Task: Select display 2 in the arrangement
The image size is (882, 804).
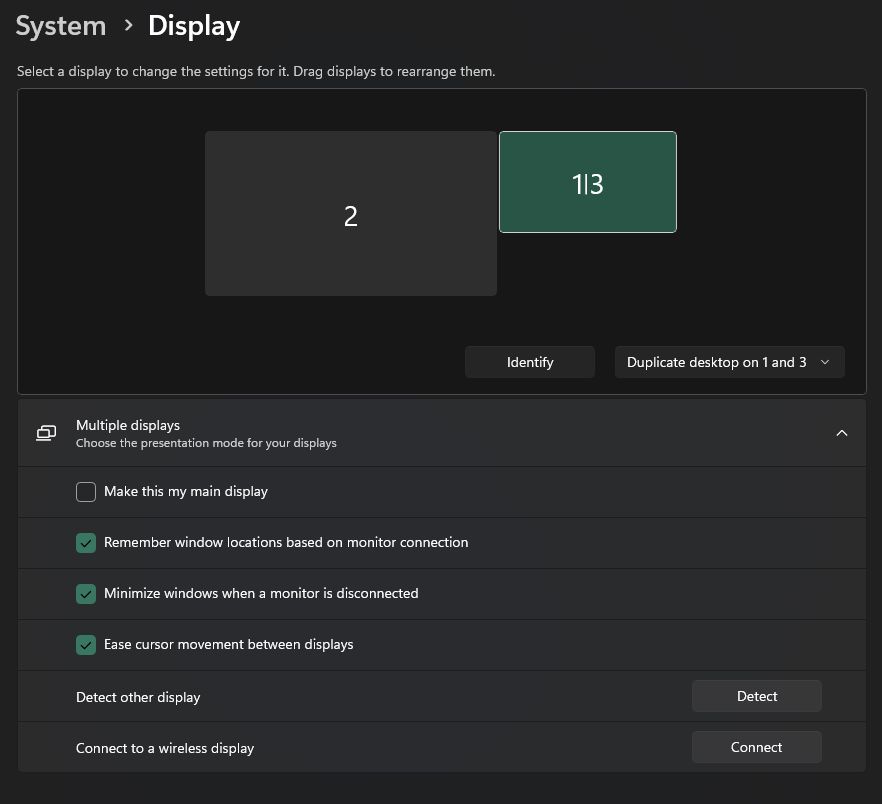Action: tap(350, 214)
